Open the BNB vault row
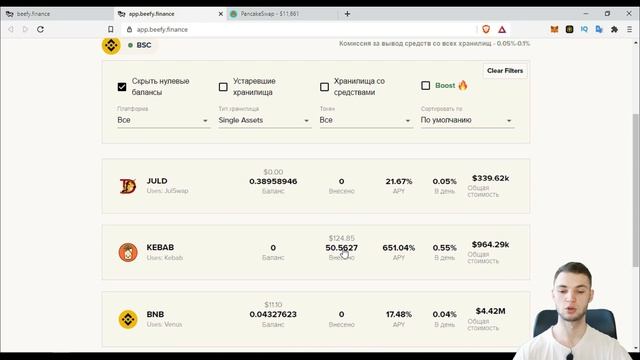The image size is (640, 360). pyautogui.click(x=316, y=319)
